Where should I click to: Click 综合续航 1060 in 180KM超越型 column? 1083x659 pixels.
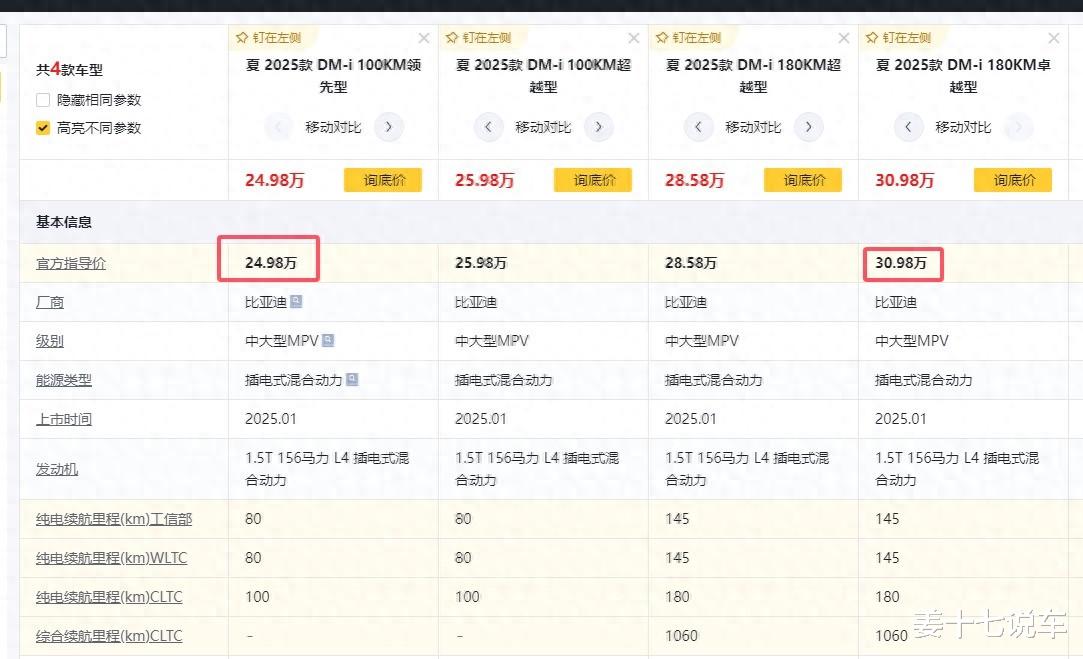click(x=681, y=636)
